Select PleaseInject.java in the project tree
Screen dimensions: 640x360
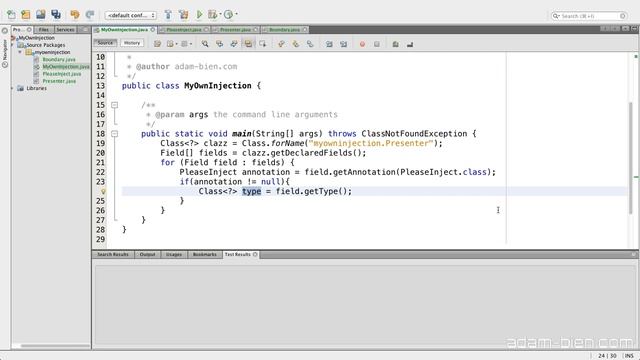[62, 74]
